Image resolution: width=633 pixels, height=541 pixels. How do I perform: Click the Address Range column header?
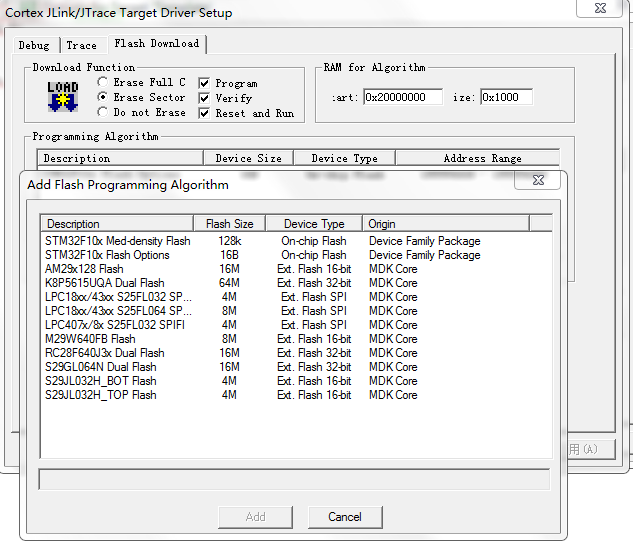click(x=478, y=158)
